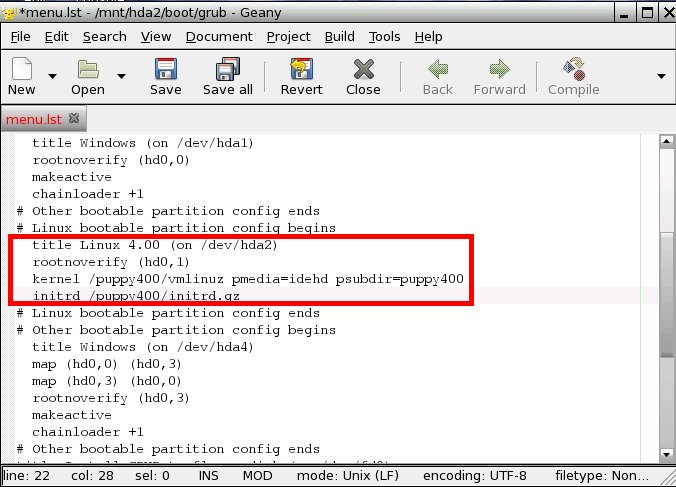Open the Document menu
This screenshot has width=676, height=487.
pyautogui.click(x=218, y=36)
